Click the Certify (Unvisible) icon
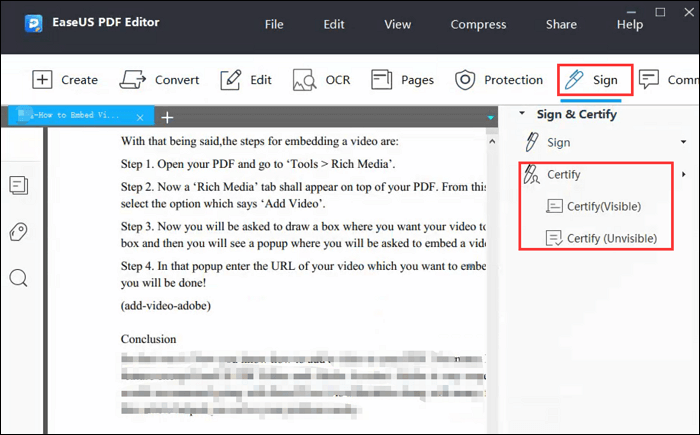The width and height of the screenshot is (700, 435). [554, 238]
